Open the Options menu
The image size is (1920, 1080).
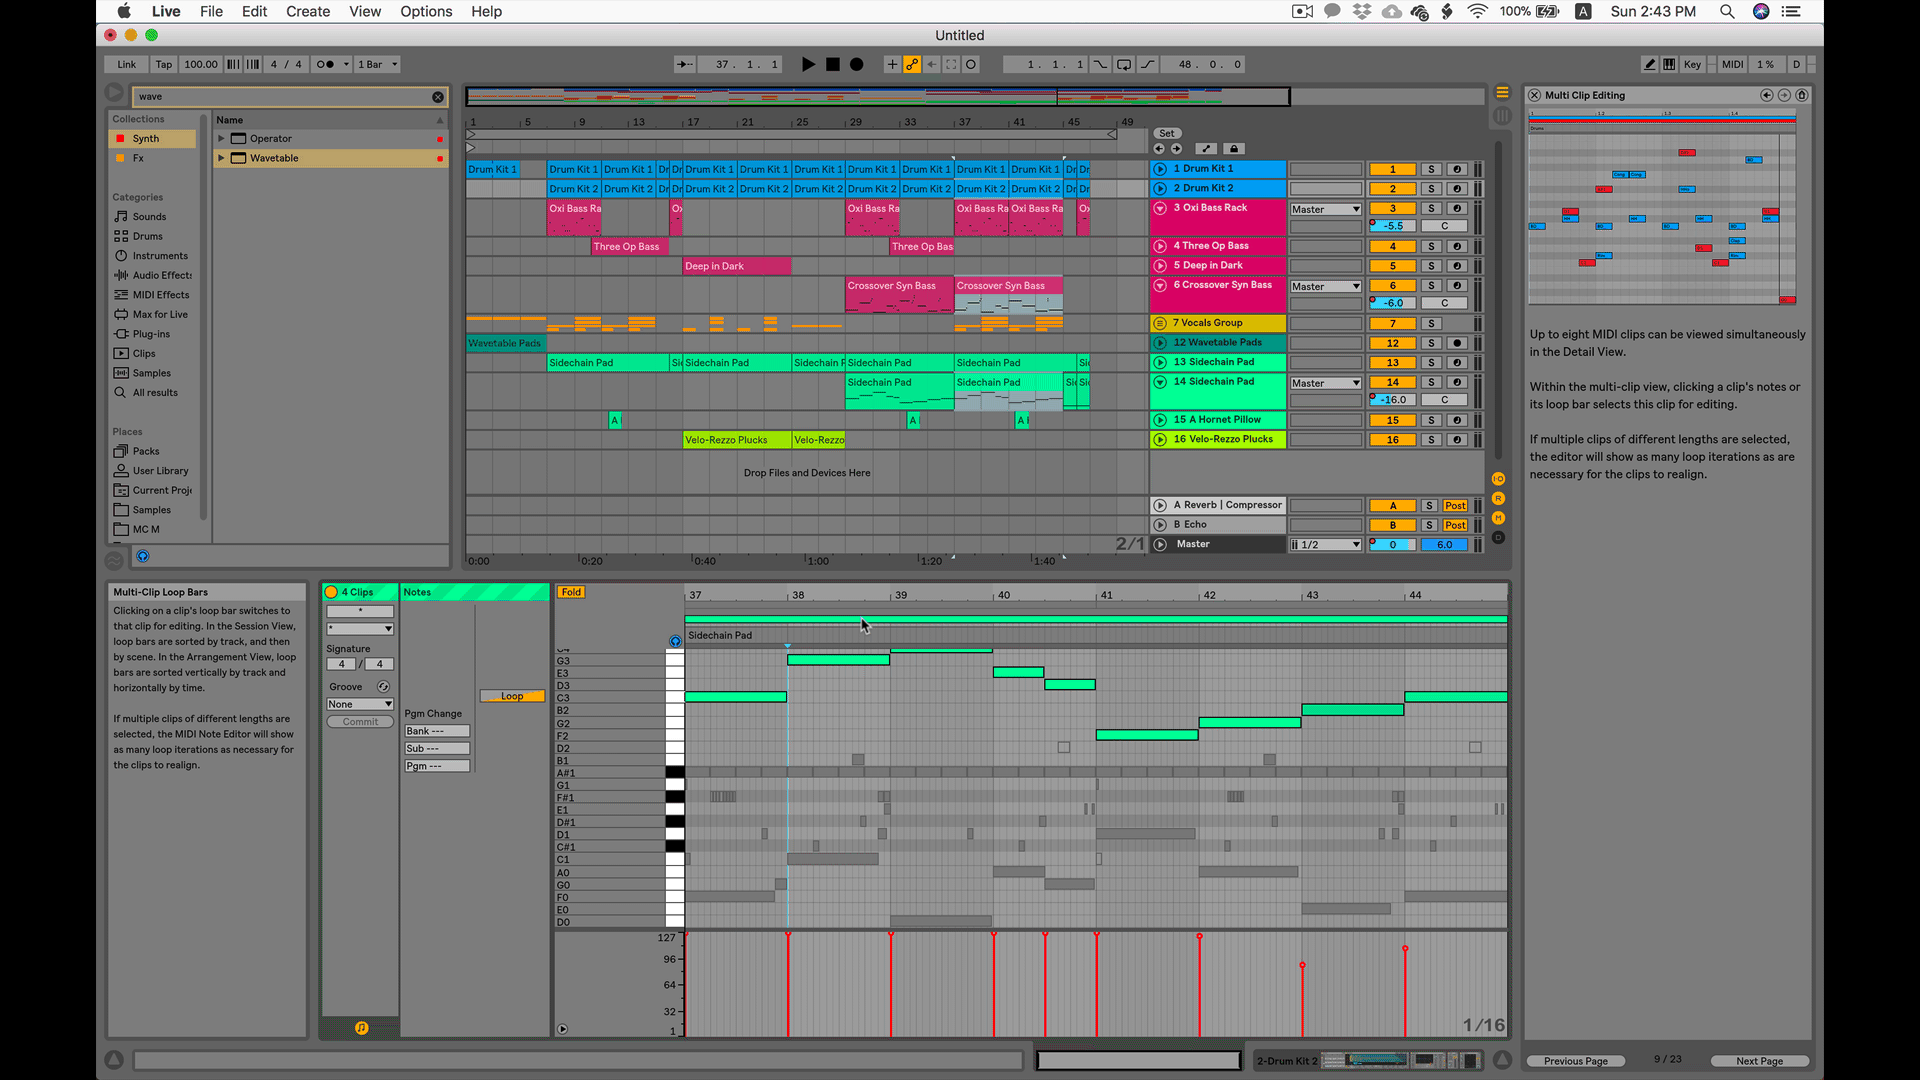[426, 11]
